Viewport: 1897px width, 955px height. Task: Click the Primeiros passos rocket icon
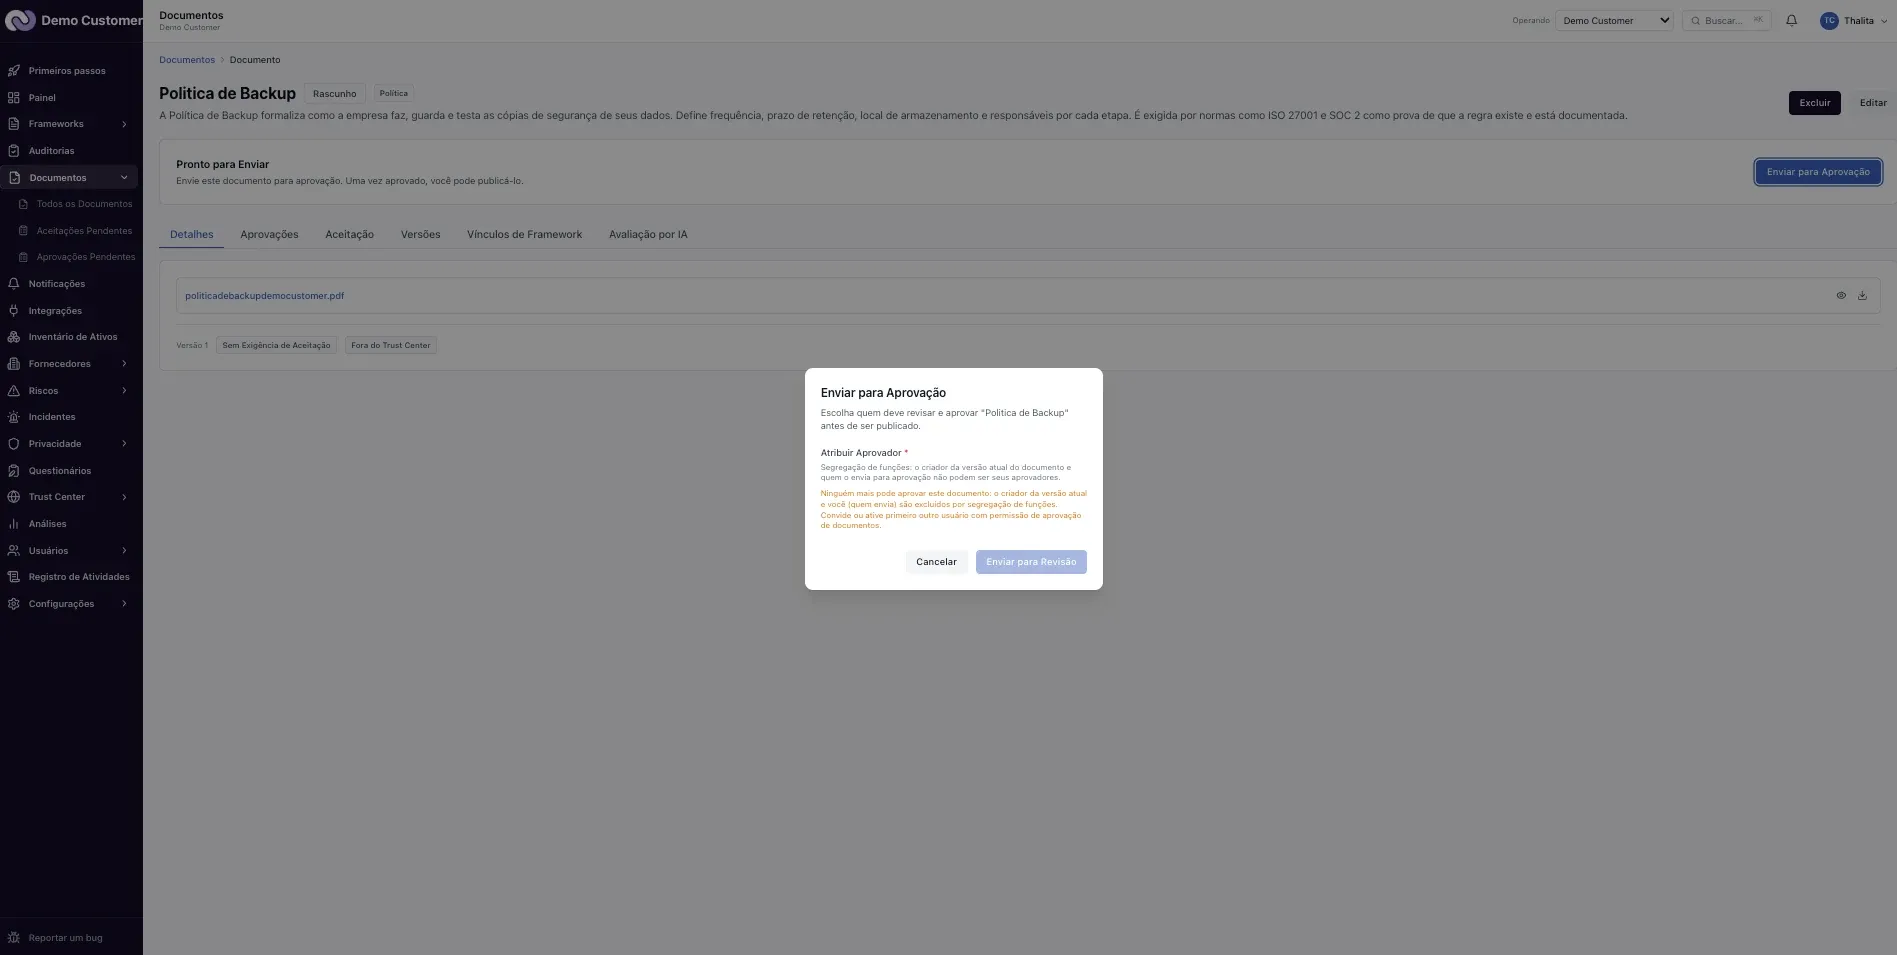click(14, 71)
